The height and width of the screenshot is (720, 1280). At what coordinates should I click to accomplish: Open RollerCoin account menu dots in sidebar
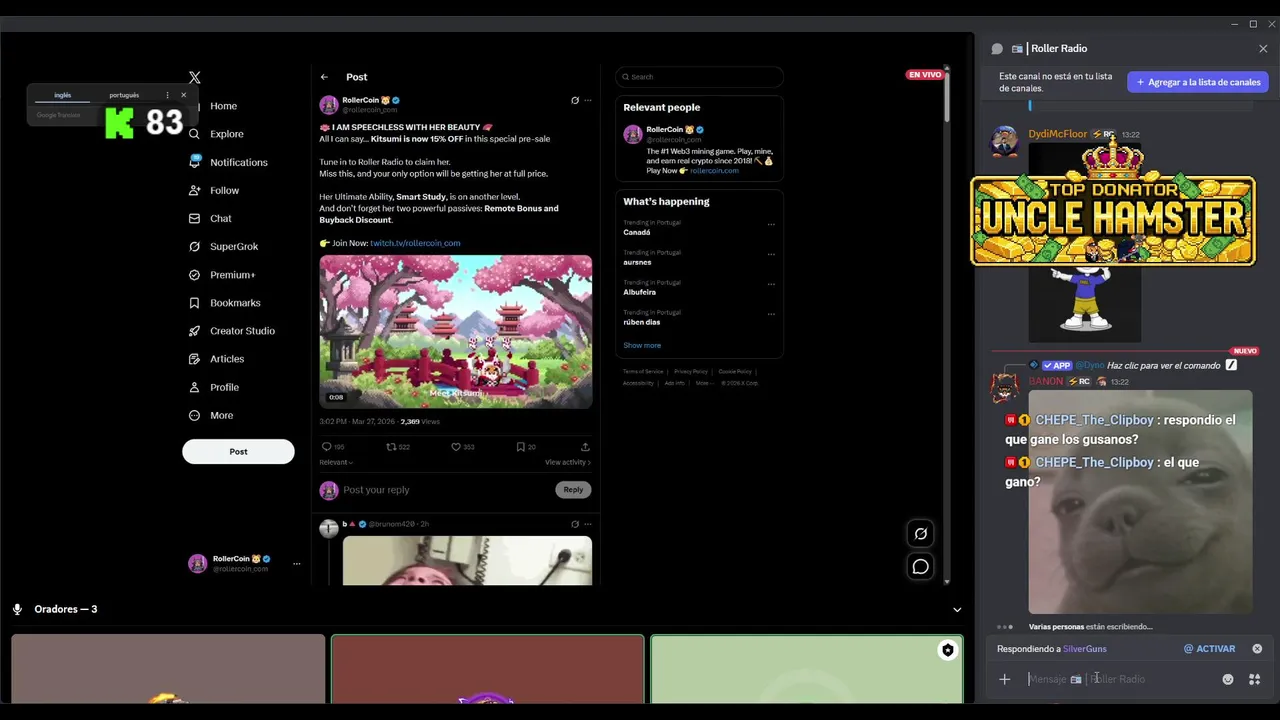pyautogui.click(x=296, y=564)
